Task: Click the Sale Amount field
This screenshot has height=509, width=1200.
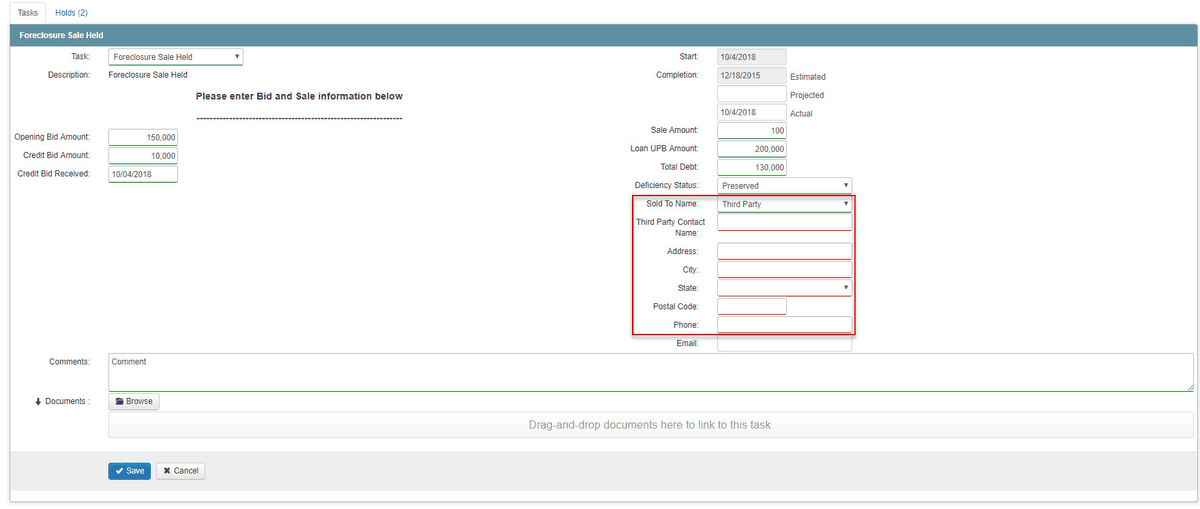Action: 752,130
